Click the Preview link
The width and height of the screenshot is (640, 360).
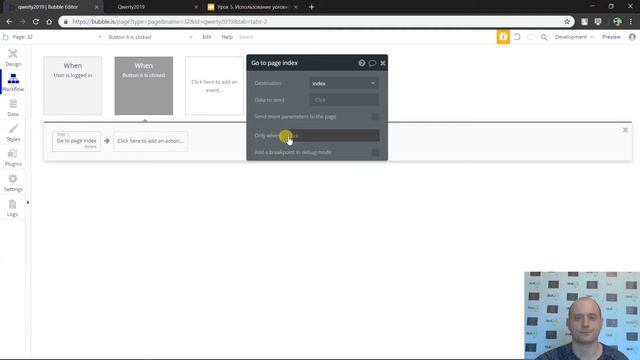pos(611,37)
